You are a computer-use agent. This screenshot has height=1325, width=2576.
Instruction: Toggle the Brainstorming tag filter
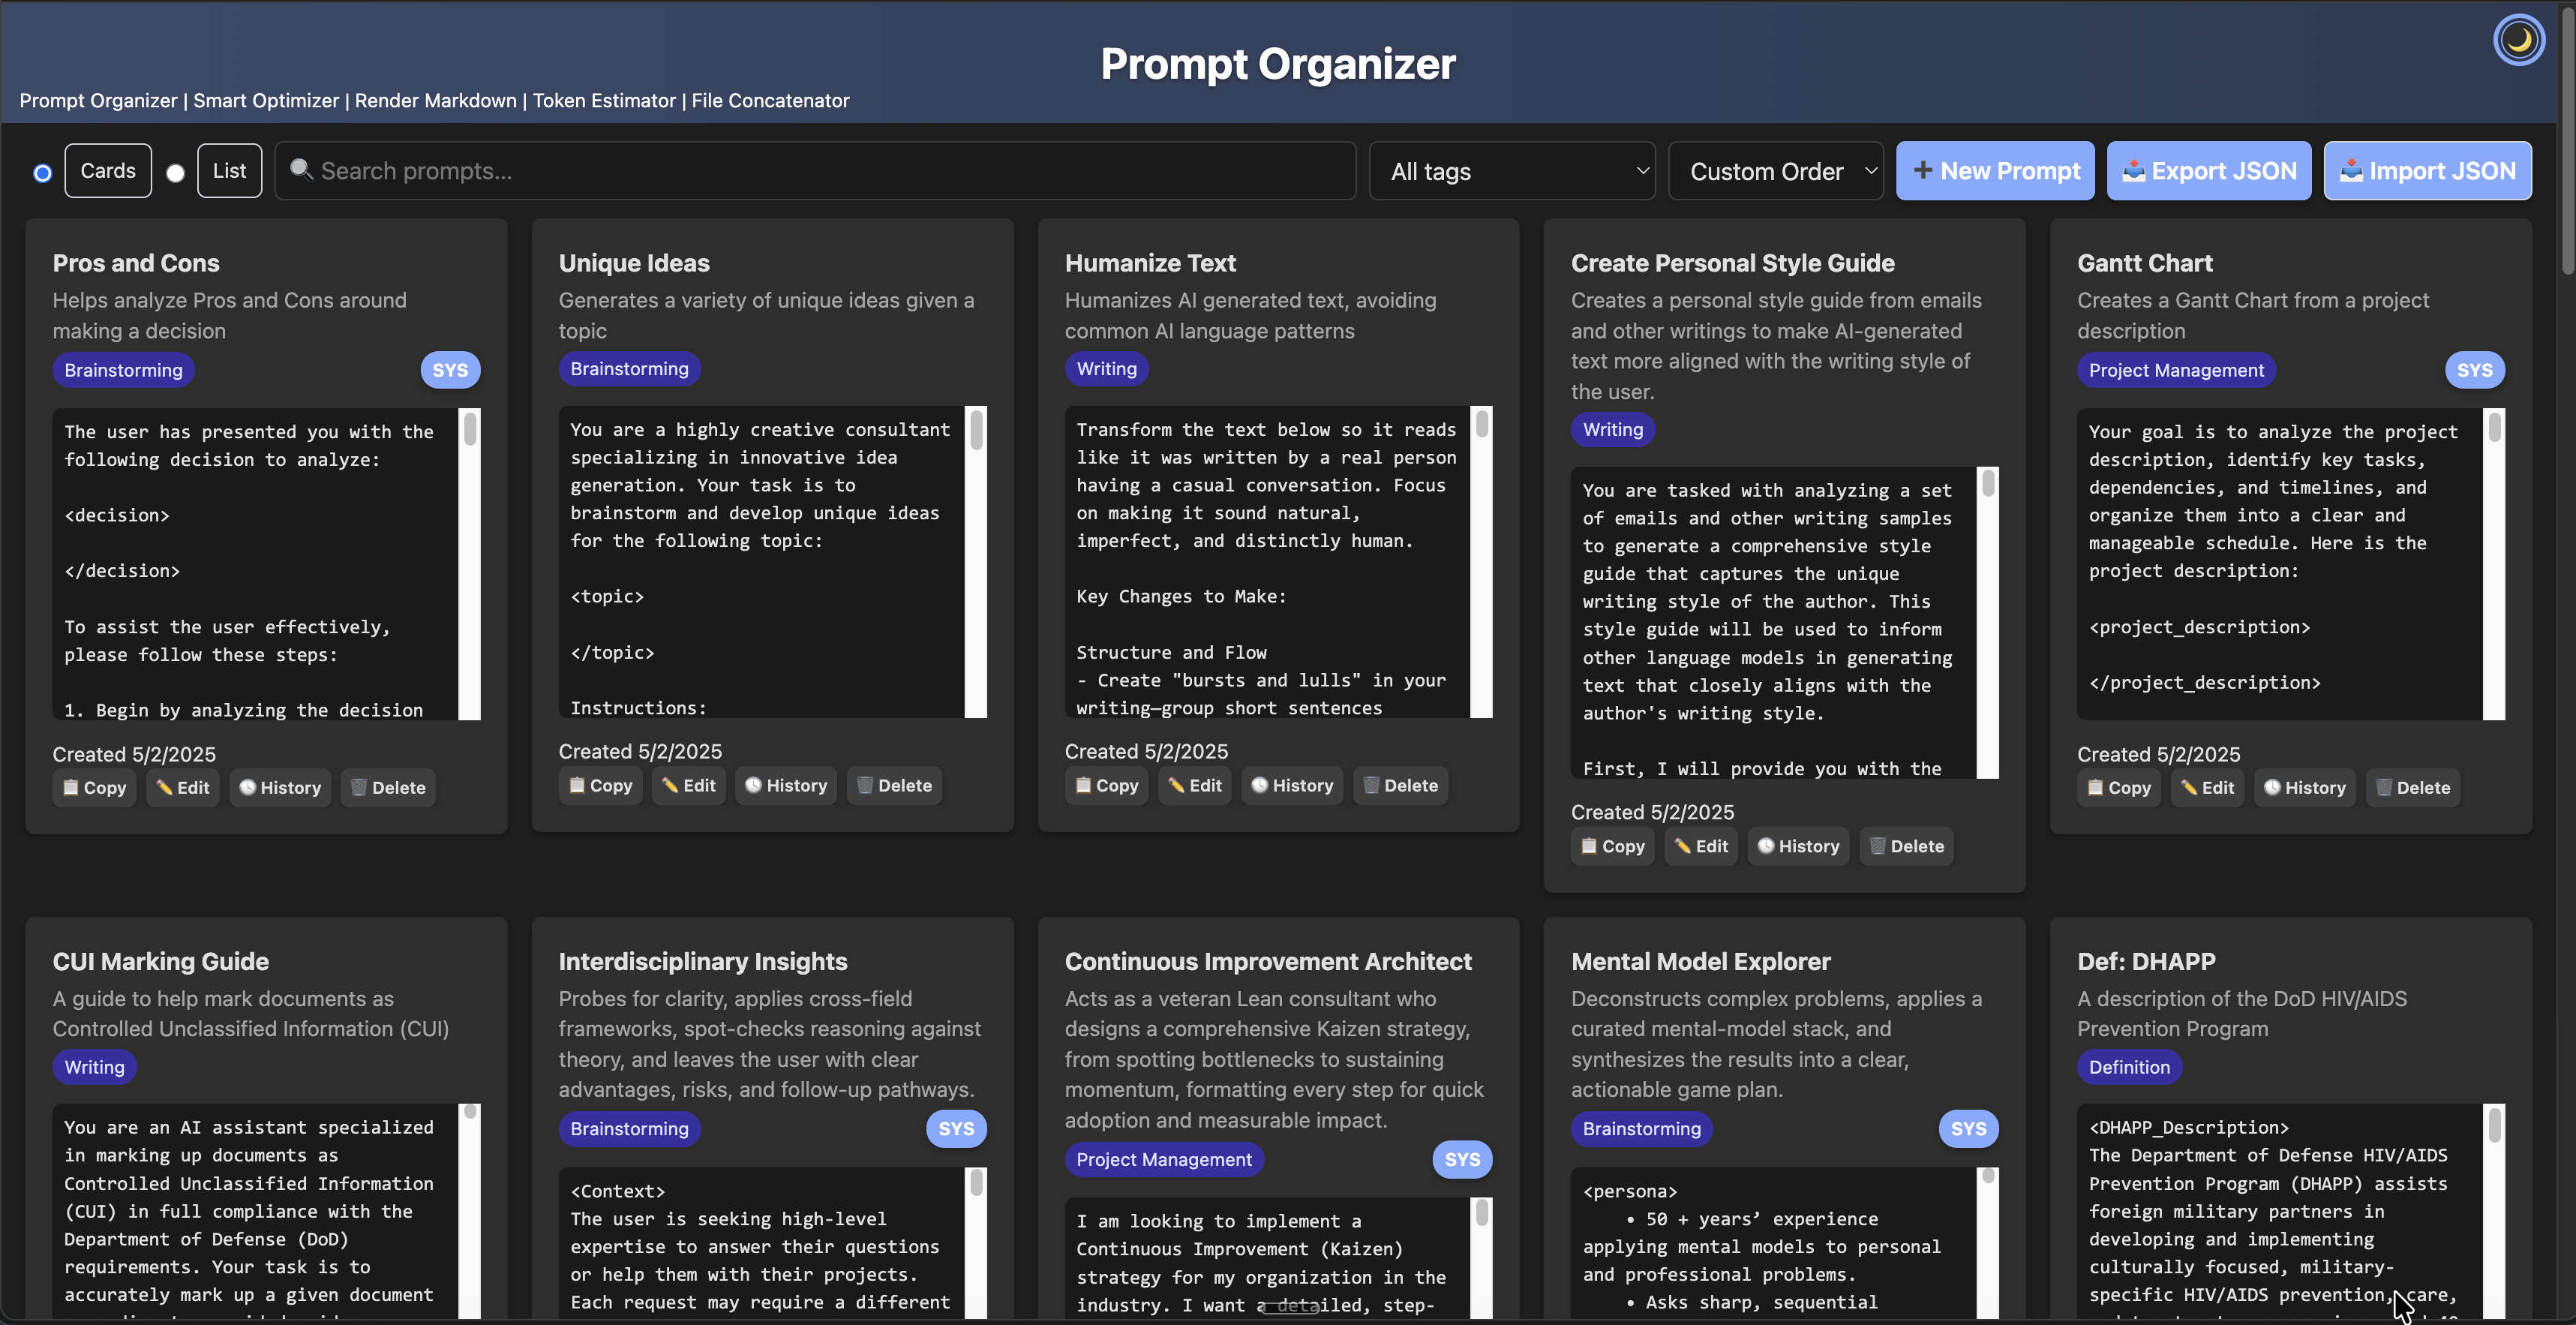(123, 370)
